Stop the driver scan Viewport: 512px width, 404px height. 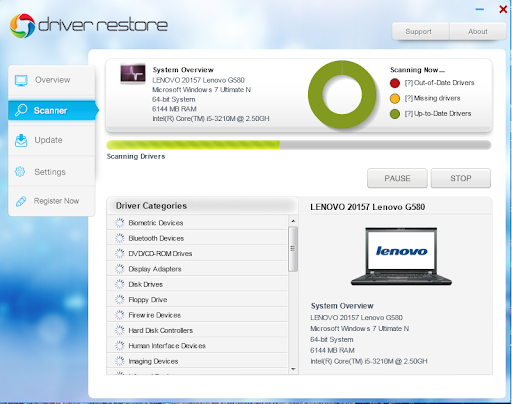pyautogui.click(x=461, y=178)
